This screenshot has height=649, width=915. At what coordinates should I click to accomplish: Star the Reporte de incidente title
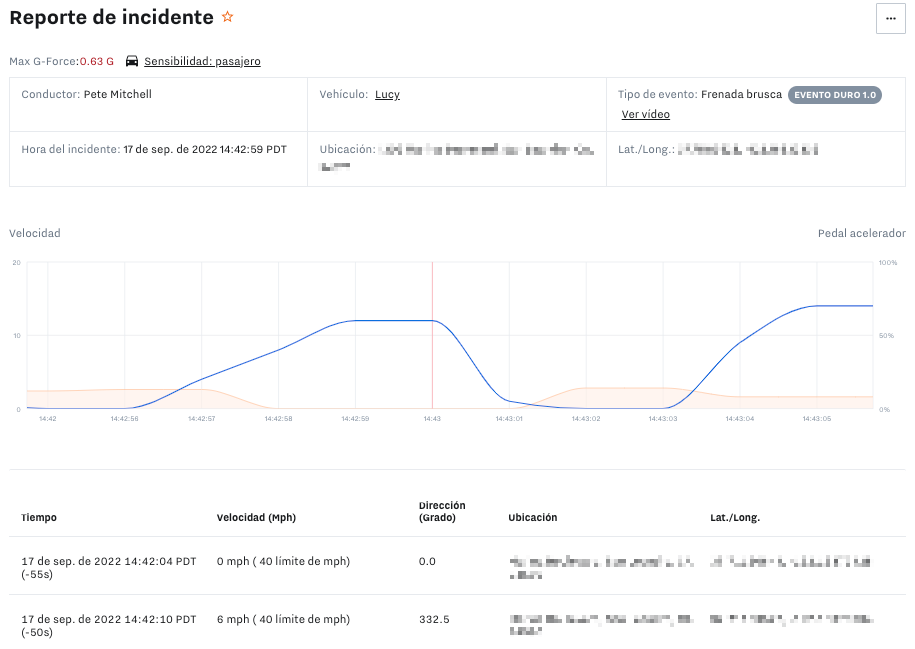point(228,17)
